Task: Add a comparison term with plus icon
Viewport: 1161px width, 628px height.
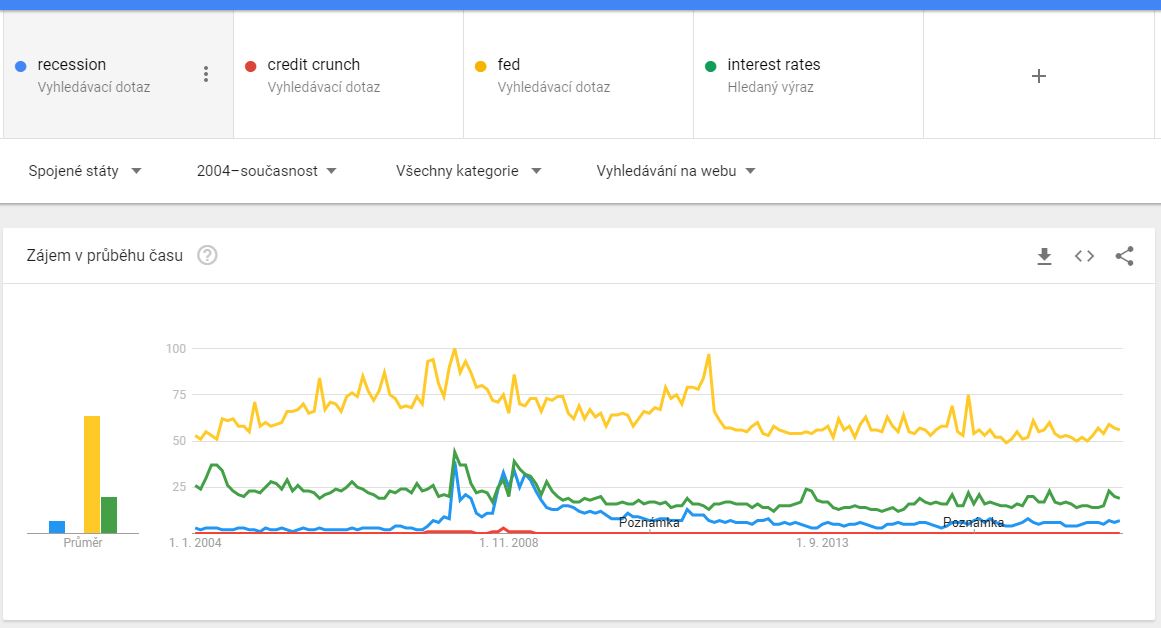Action: tap(1039, 76)
